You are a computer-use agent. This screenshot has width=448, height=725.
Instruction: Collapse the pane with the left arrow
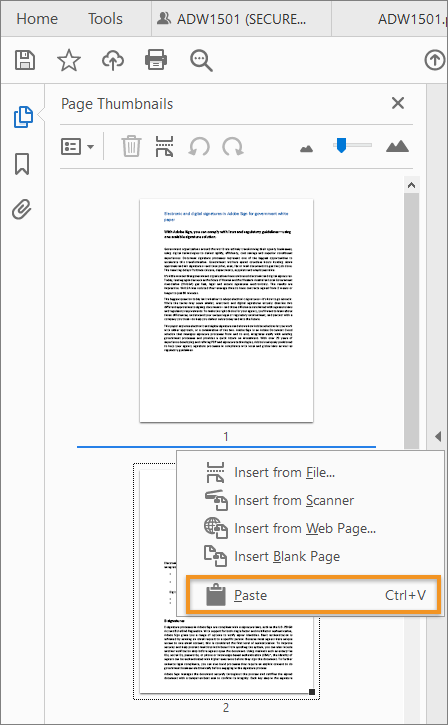(438, 436)
